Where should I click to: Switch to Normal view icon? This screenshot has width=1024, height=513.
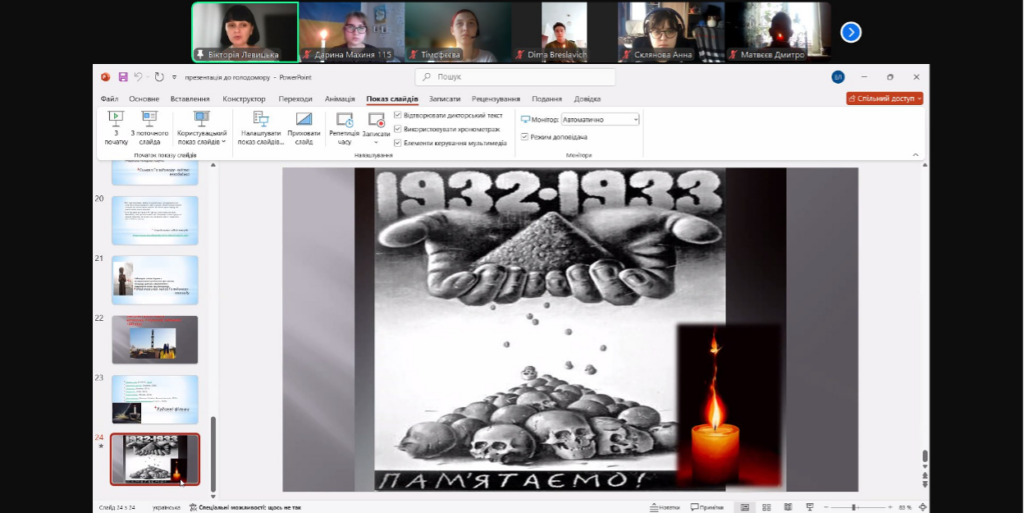[x=744, y=507]
